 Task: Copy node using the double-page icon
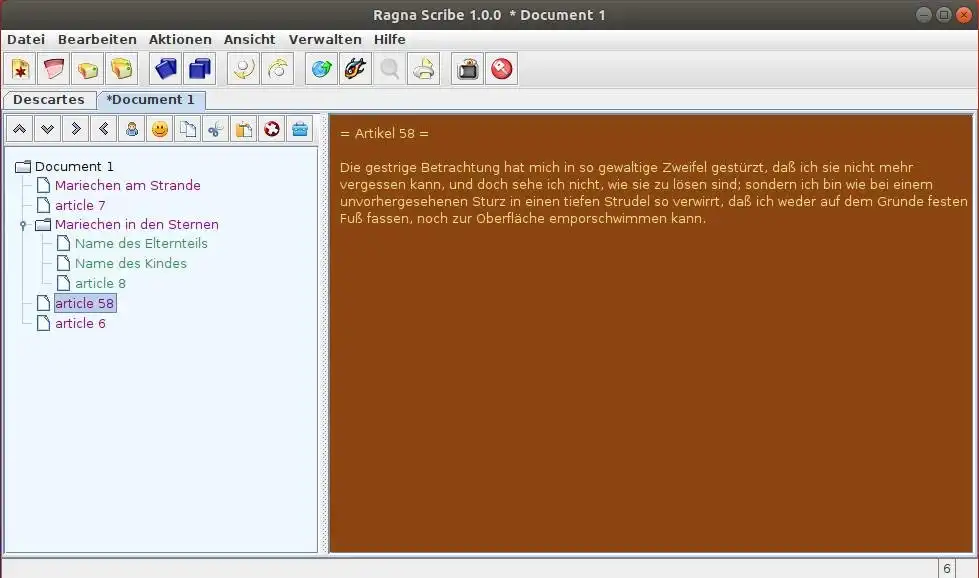click(188, 129)
